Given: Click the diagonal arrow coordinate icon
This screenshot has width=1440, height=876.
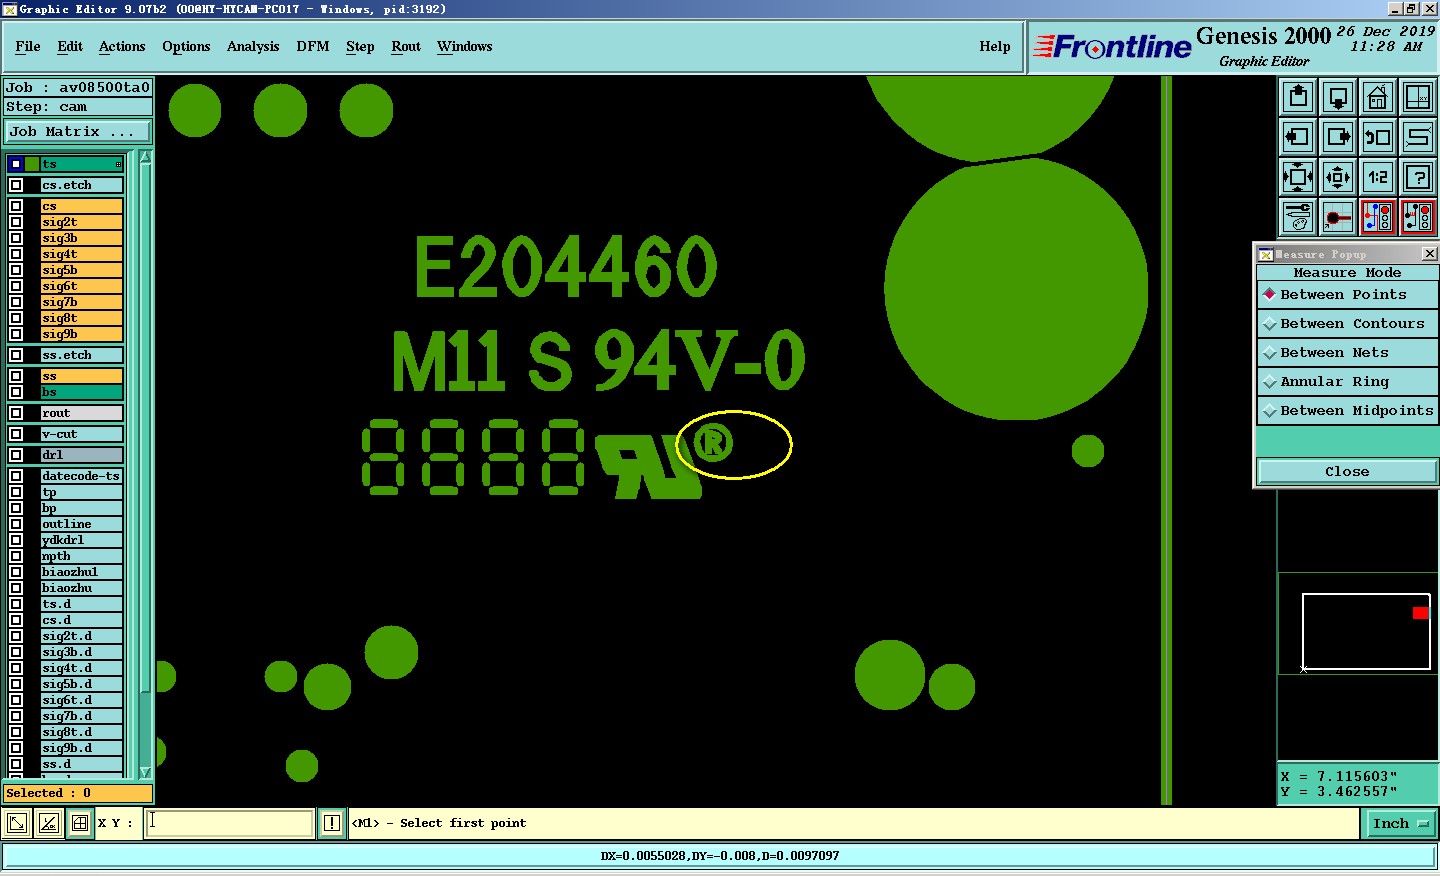Looking at the screenshot, I should [x=17, y=824].
